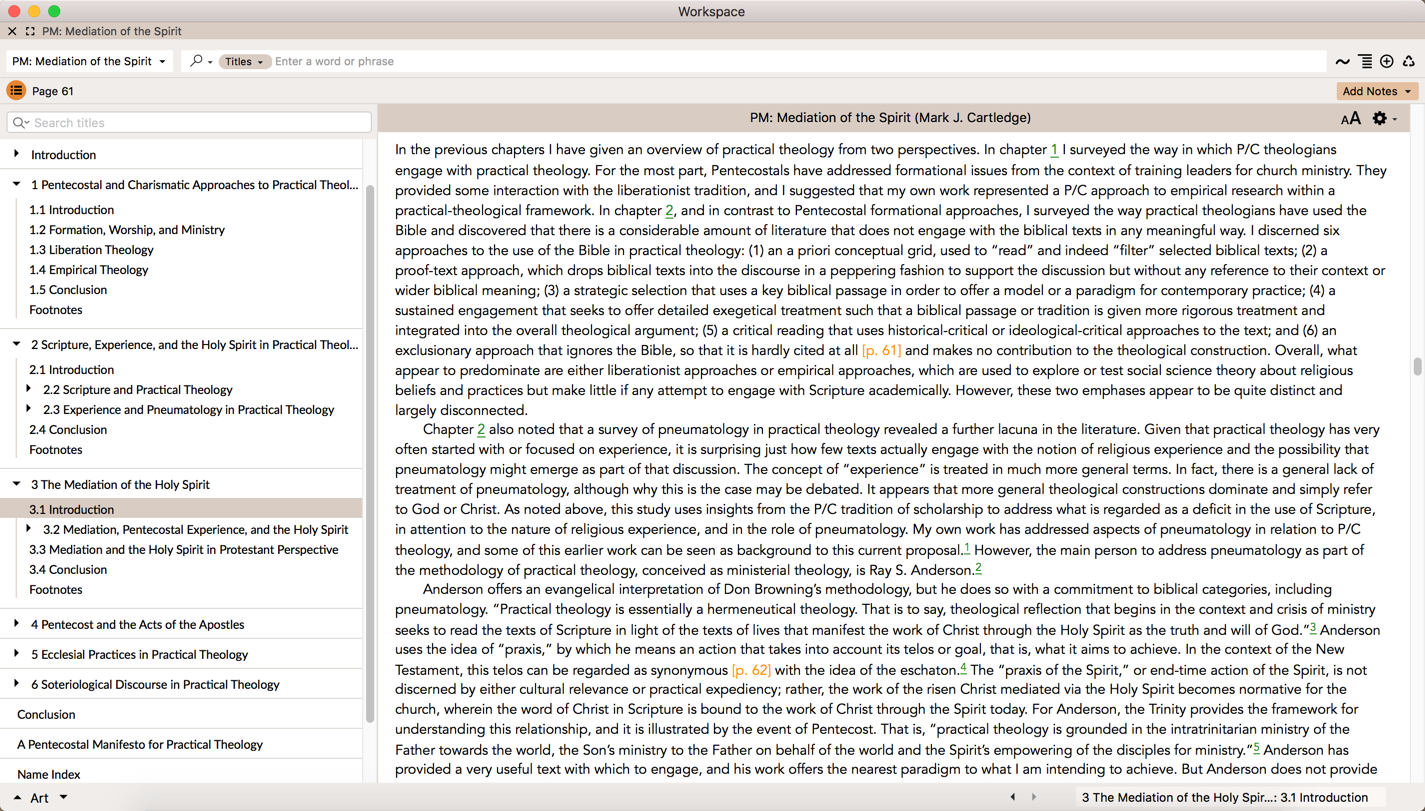The image size is (1425, 811).
Task: Toggle the orange table of contents icon
Action: point(16,91)
